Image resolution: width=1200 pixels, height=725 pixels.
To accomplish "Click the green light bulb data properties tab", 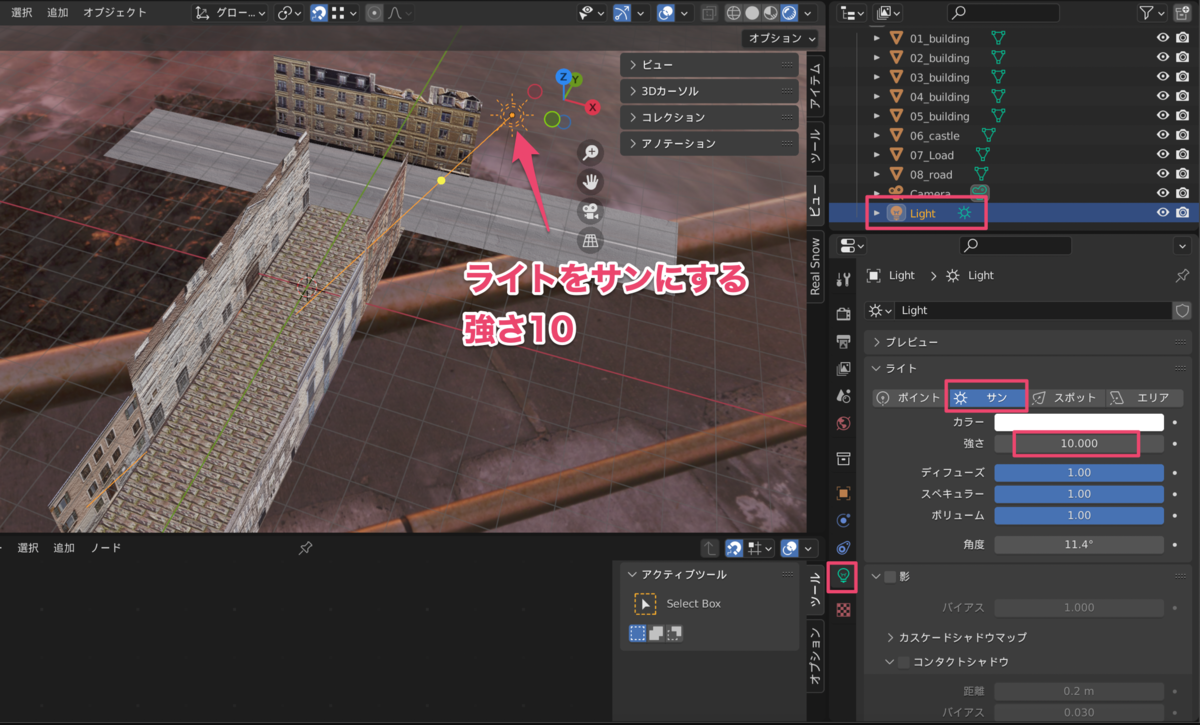I will (x=843, y=577).
